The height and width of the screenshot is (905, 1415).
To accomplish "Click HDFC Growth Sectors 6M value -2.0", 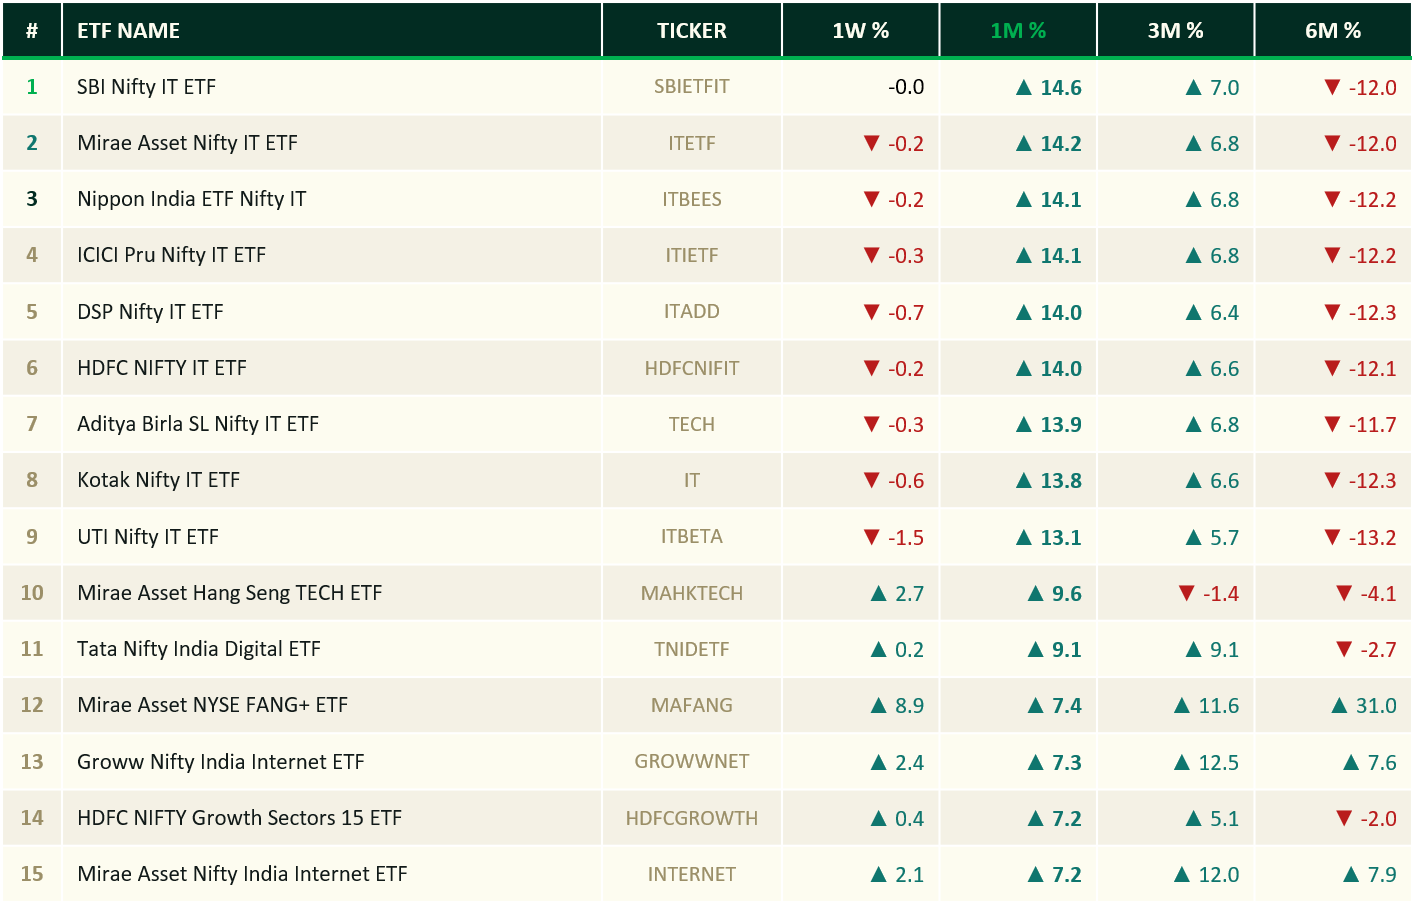I will pyautogui.click(x=1366, y=818).
